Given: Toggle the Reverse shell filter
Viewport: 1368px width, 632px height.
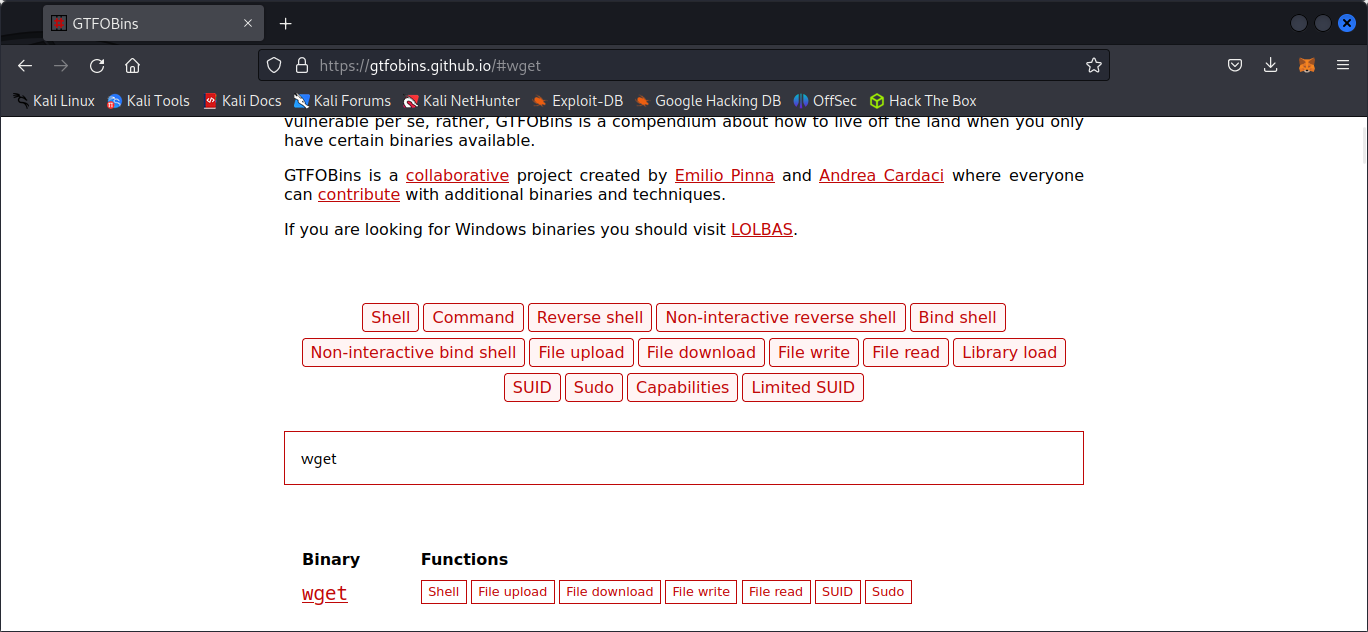Looking at the screenshot, I should click(x=589, y=318).
